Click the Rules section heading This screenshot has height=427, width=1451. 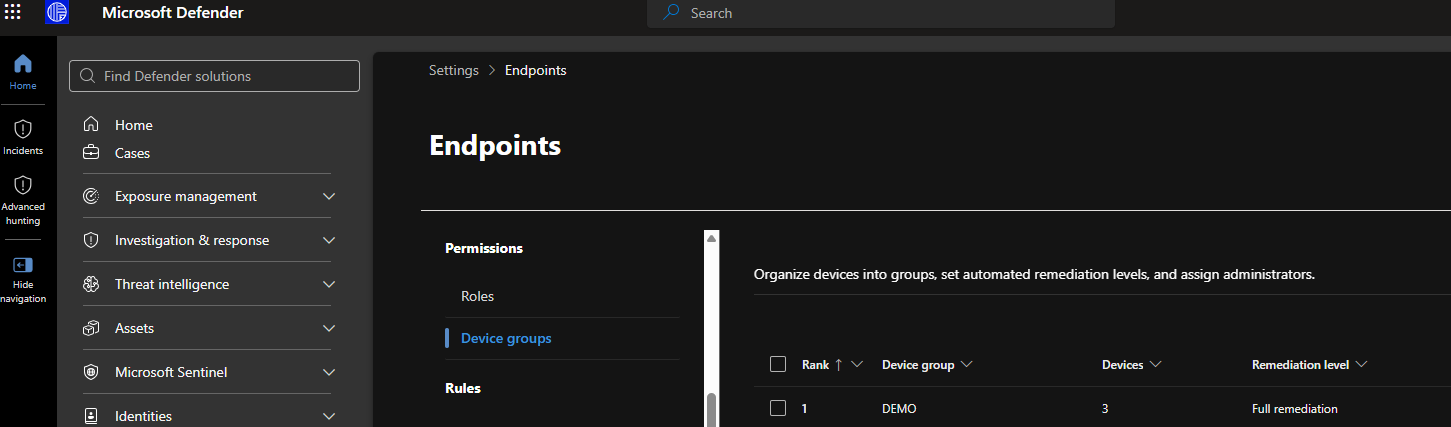click(x=463, y=388)
